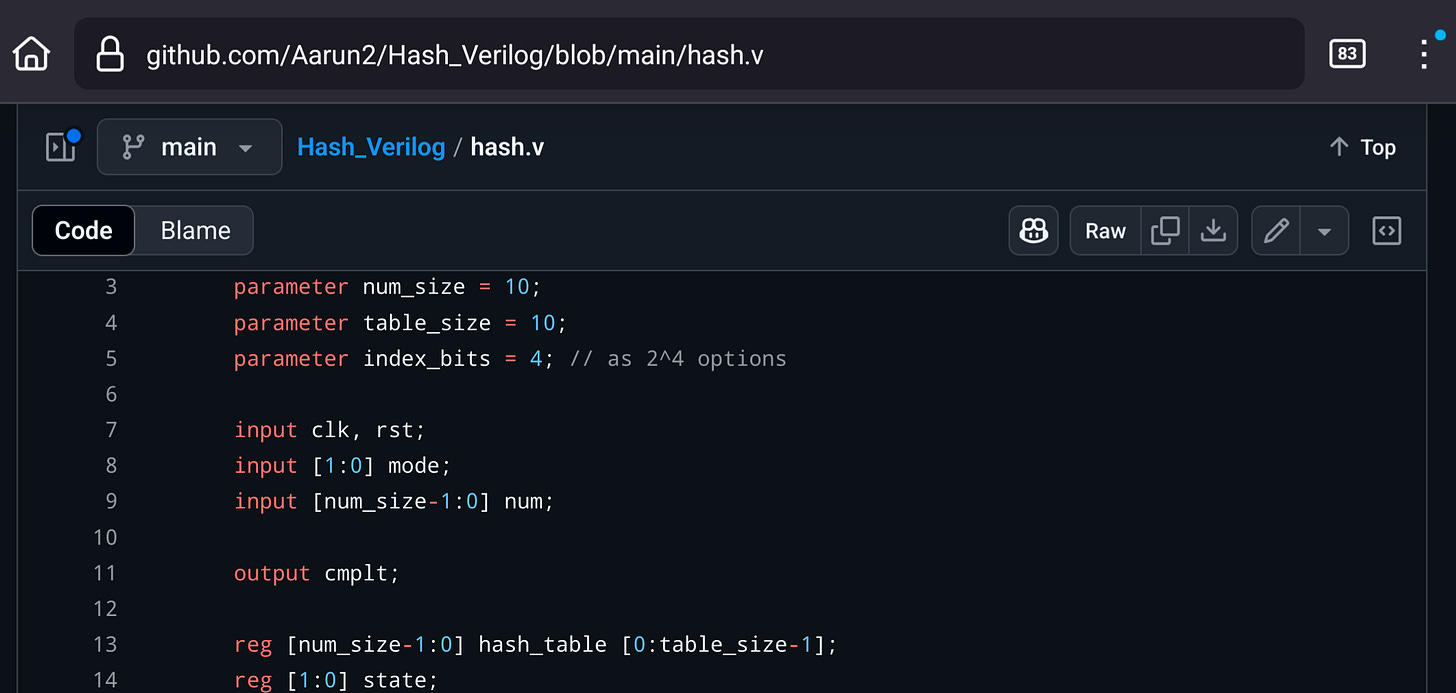The width and height of the screenshot is (1456, 693).
Task: Select line number 3
Action: [x=111, y=287]
